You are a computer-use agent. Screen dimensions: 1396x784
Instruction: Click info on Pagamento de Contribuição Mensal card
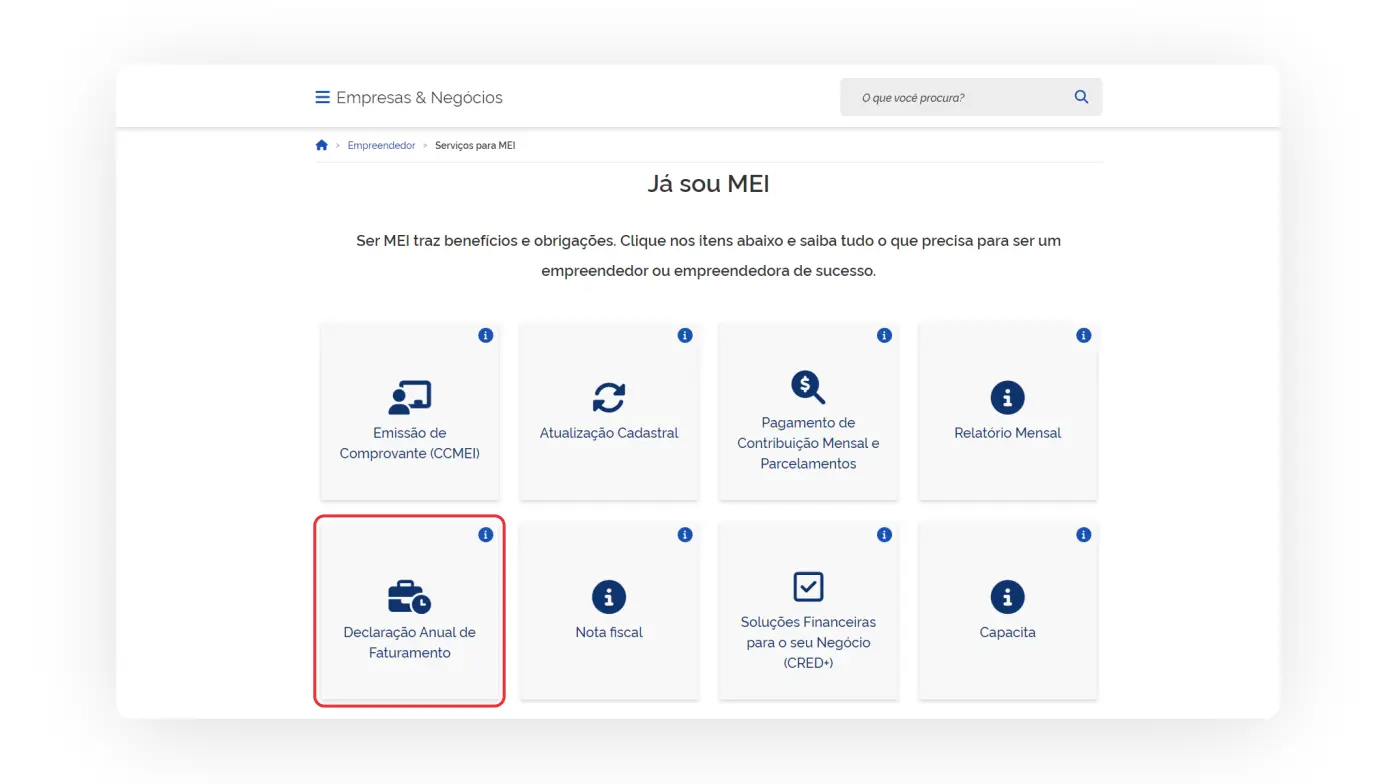pos(883,335)
